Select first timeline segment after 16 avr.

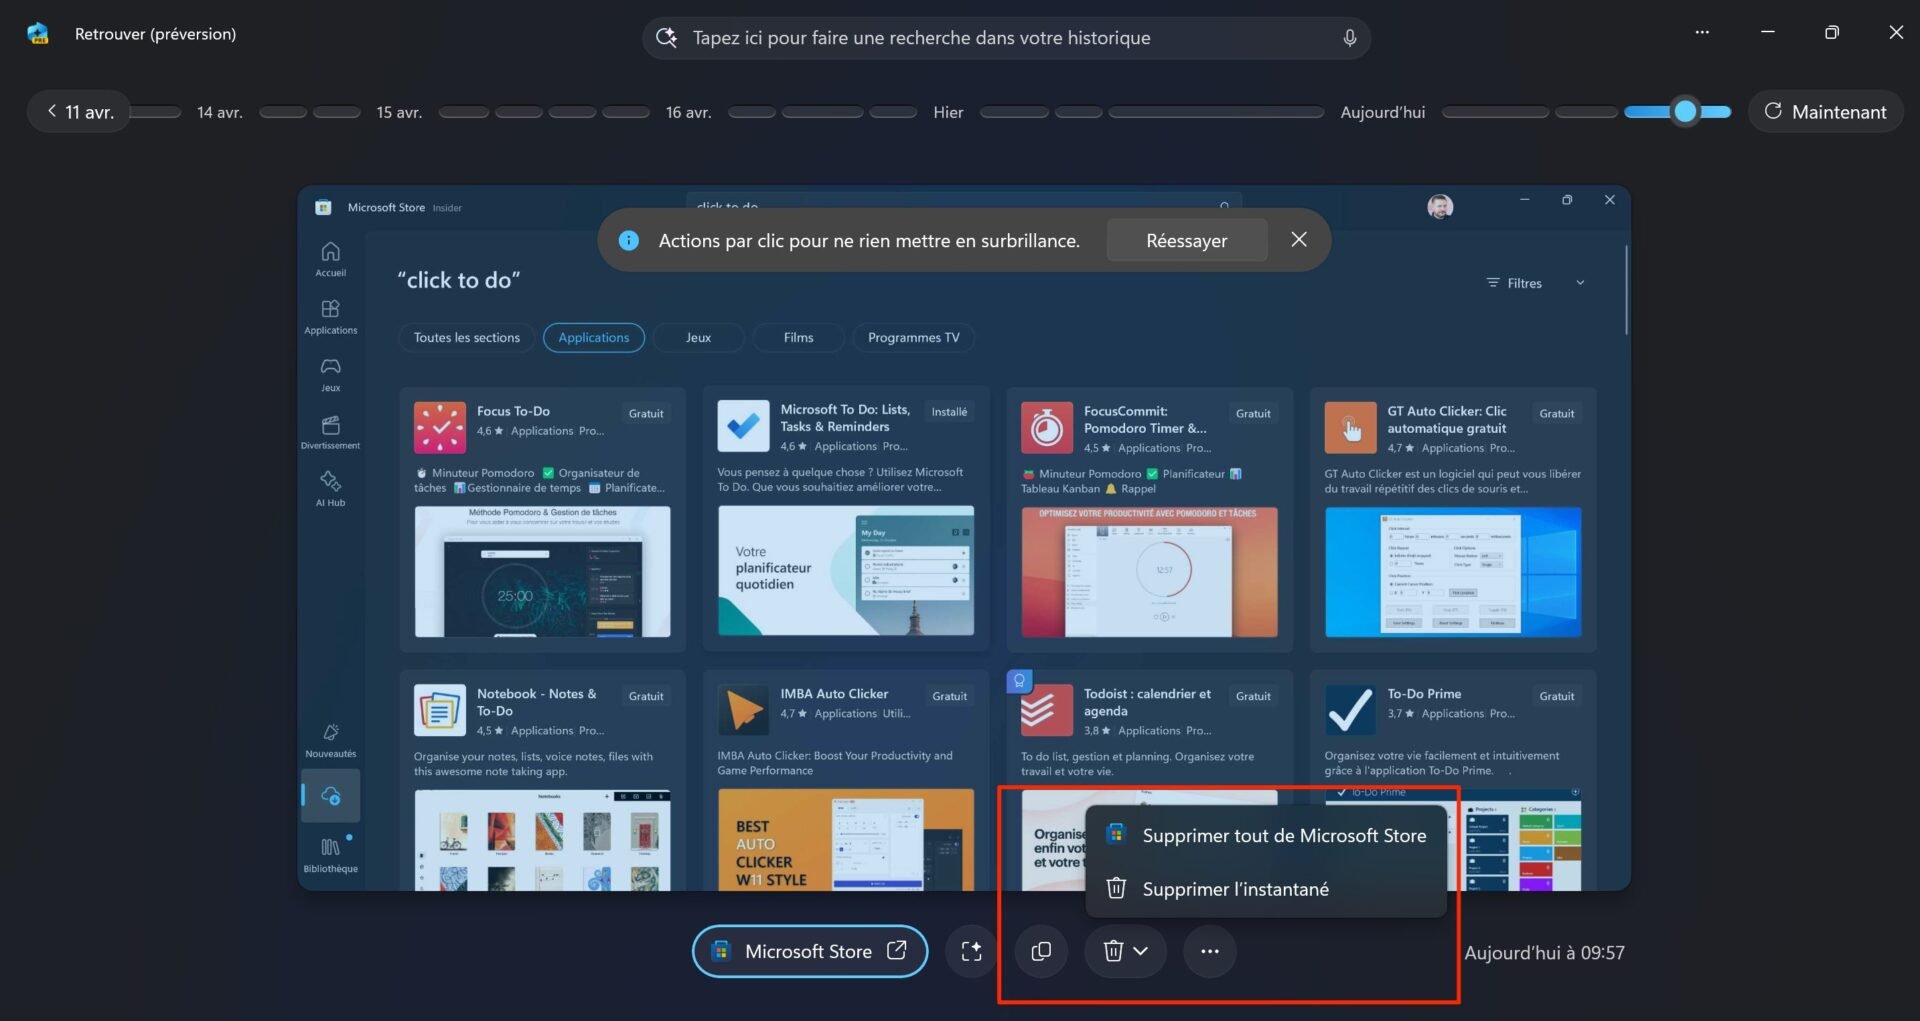point(752,112)
